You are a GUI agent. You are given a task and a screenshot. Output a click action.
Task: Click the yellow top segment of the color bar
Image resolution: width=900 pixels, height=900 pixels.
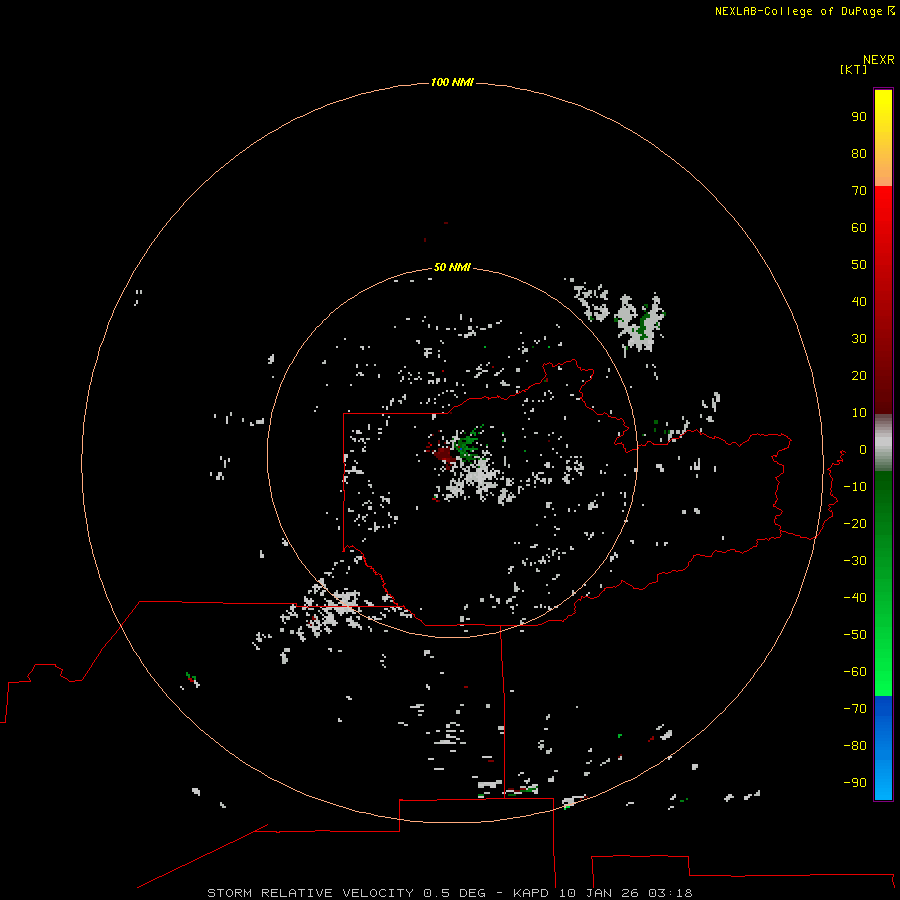pos(883,138)
